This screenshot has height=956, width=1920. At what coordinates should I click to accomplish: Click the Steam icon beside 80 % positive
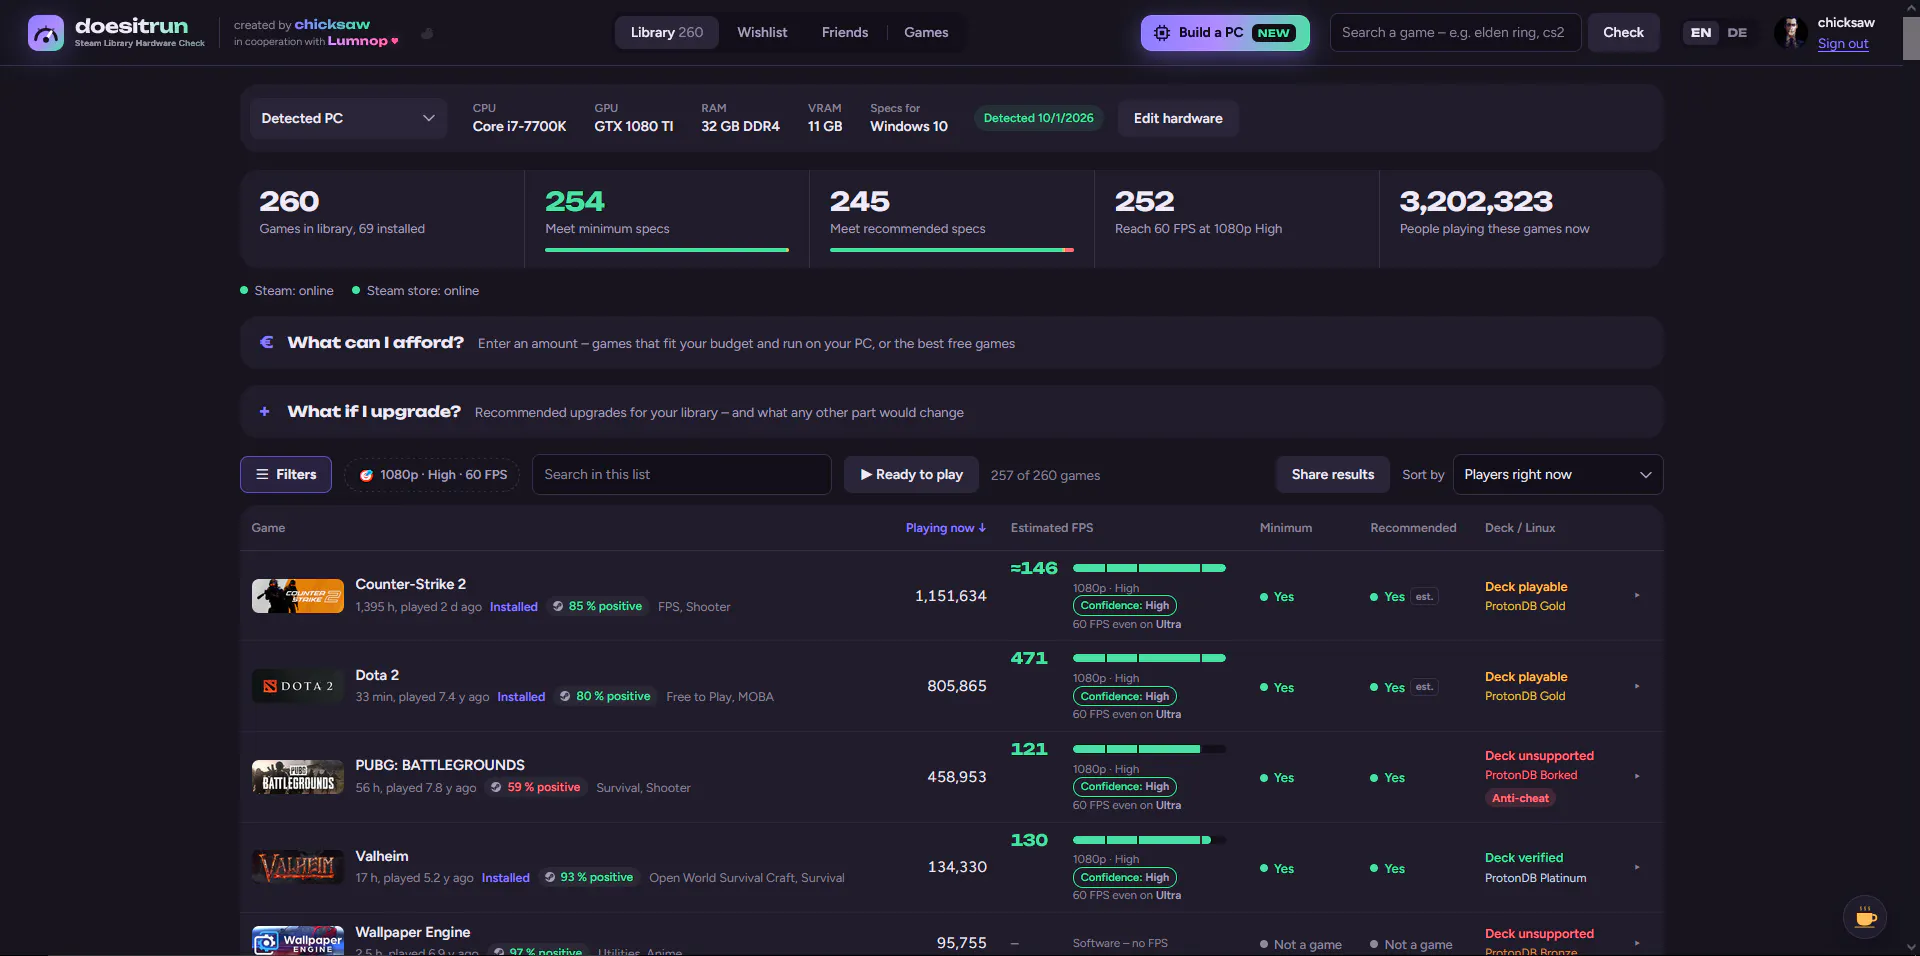pyautogui.click(x=565, y=696)
